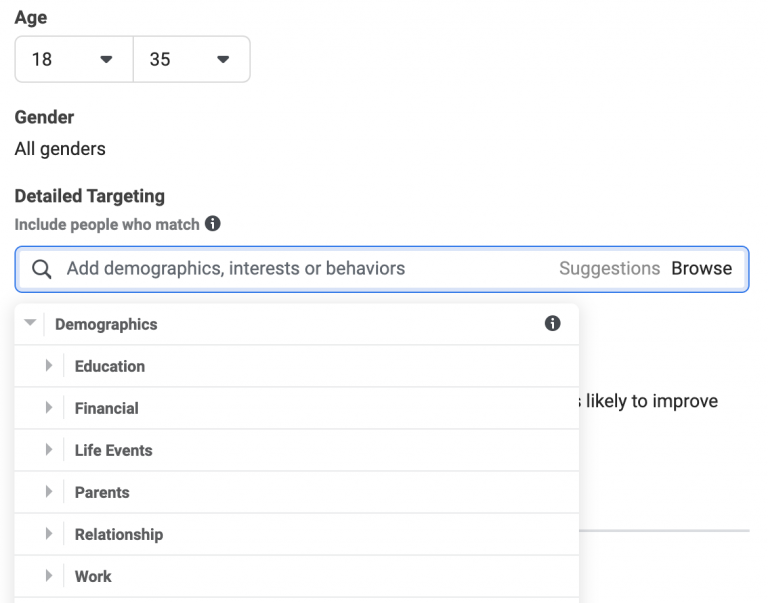Image resolution: width=768 pixels, height=603 pixels.
Task: Expand the Financial arrow
Action: pos(48,408)
